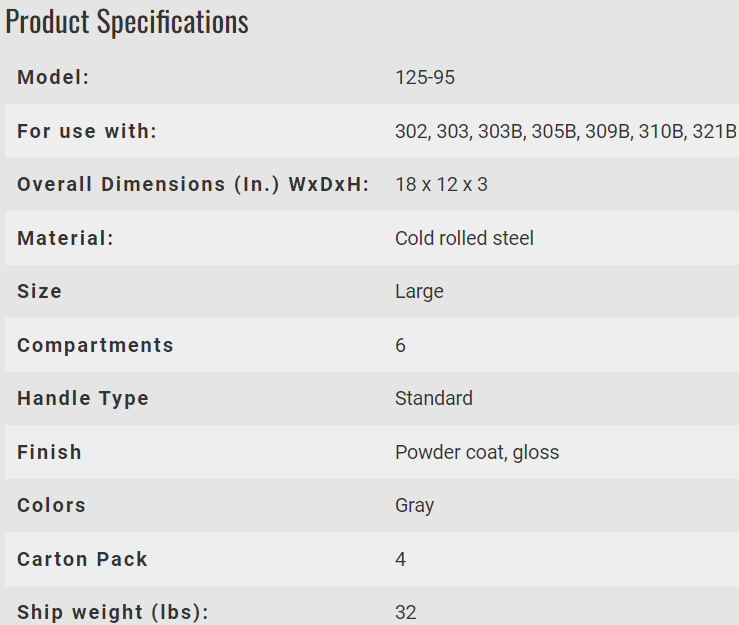Select the Large size value
Image resolution: width=739 pixels, height=625 pixels.
tap(419, 292)
